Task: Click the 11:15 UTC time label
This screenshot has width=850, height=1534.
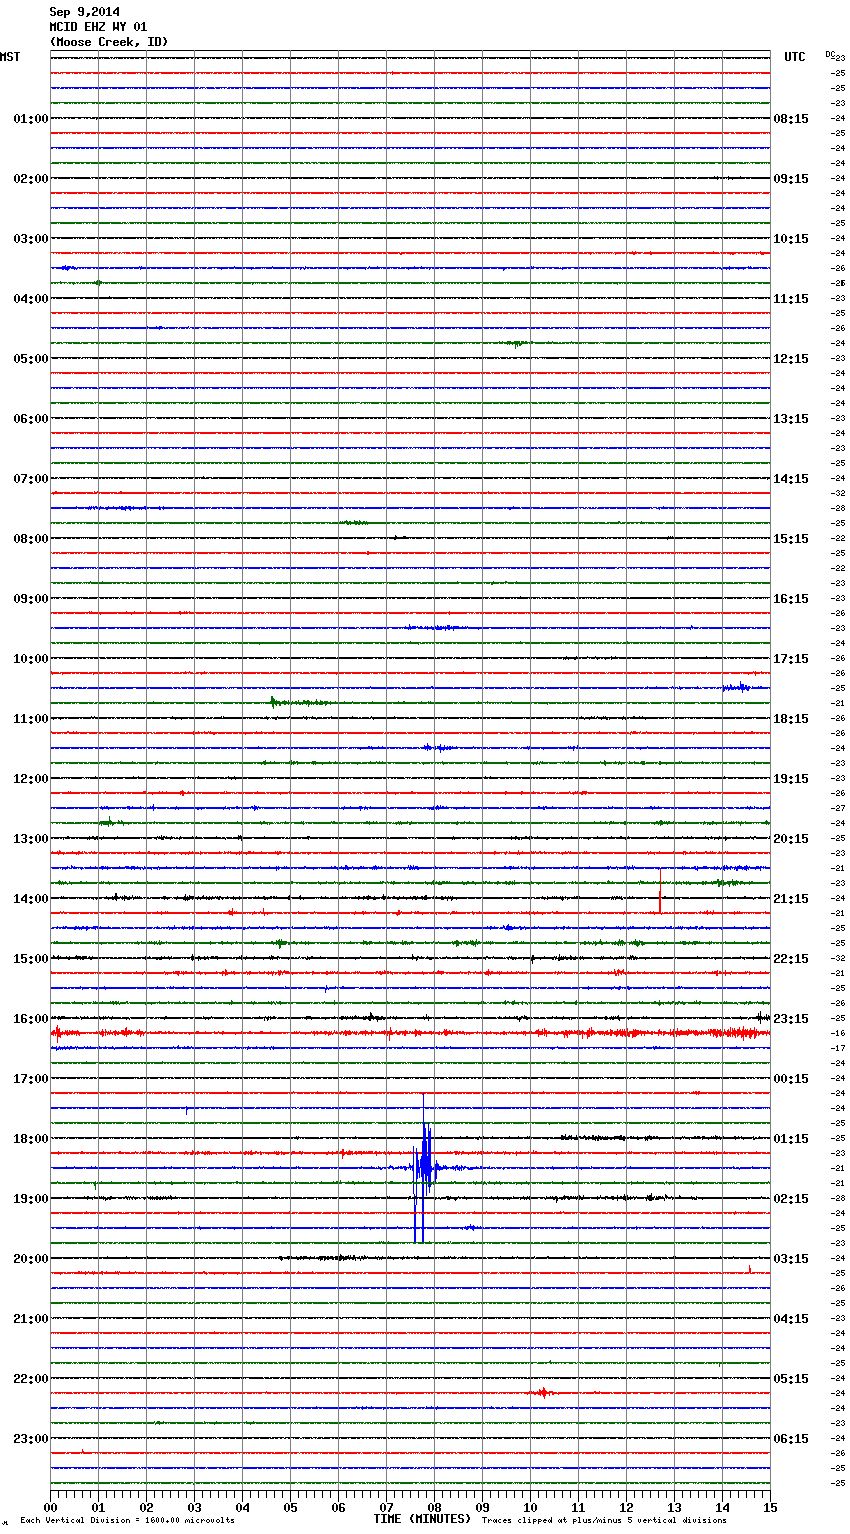Action: pos(791,299)
